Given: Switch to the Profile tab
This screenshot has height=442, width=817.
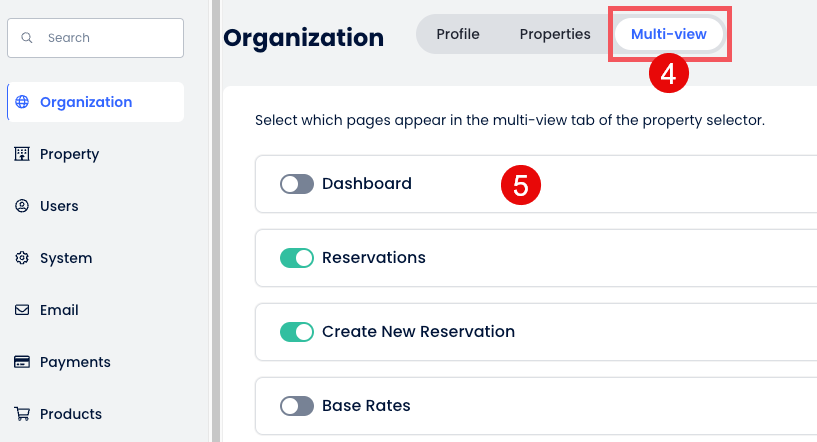Looking at the screenshot, I should coord(458,34).
